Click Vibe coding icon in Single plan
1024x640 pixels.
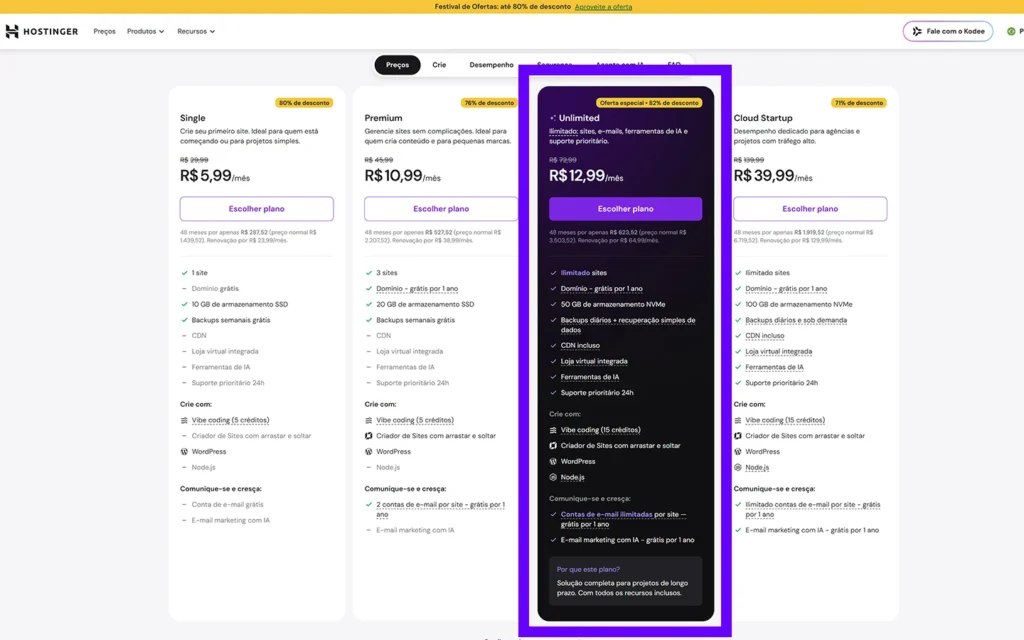(x=184, y=420)
